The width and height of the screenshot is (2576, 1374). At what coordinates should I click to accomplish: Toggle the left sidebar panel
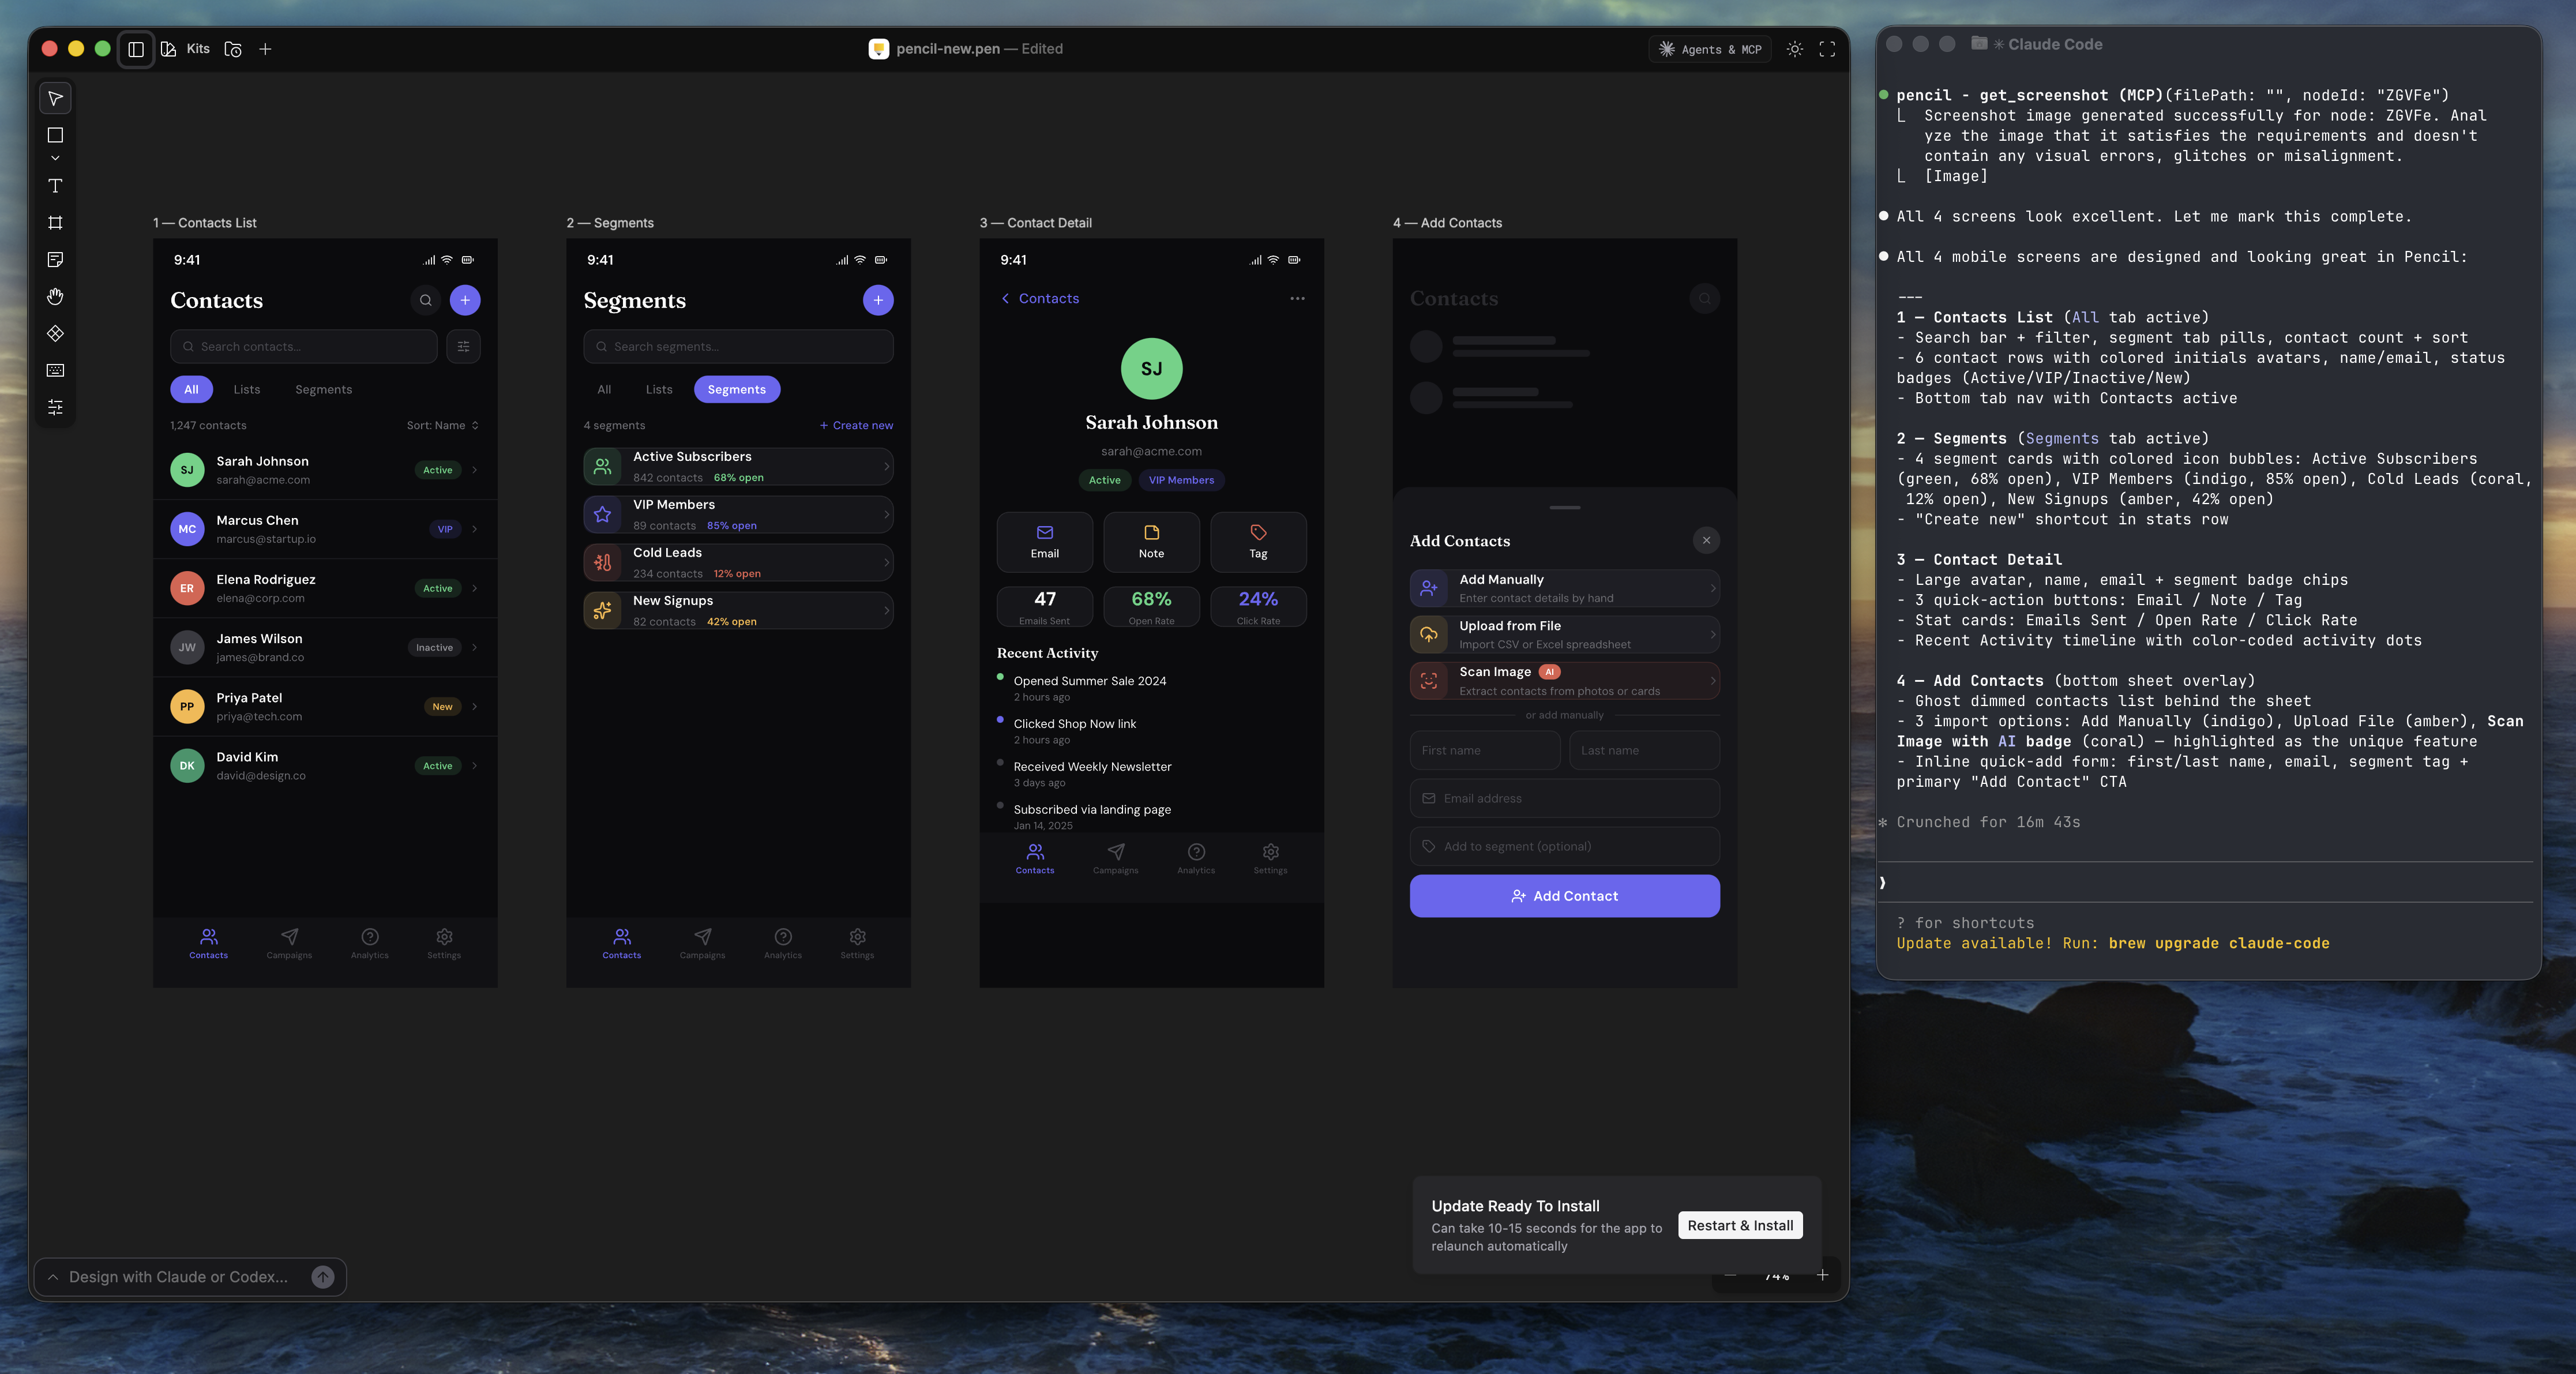coord(136,49)
